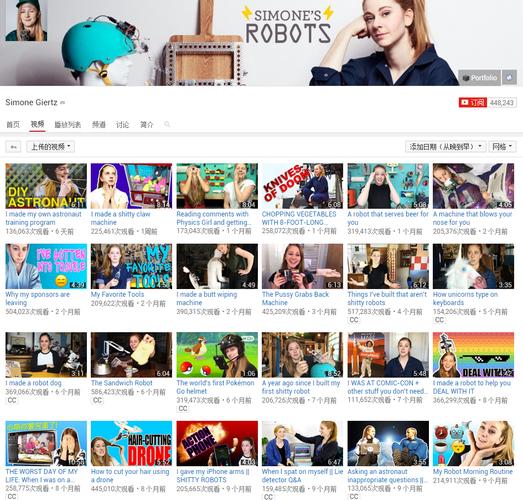Click the CC badge under The Sandwich Robot
Image resolution: width=523 pixels, height=500 pixels.
click(x=97, y=400)
